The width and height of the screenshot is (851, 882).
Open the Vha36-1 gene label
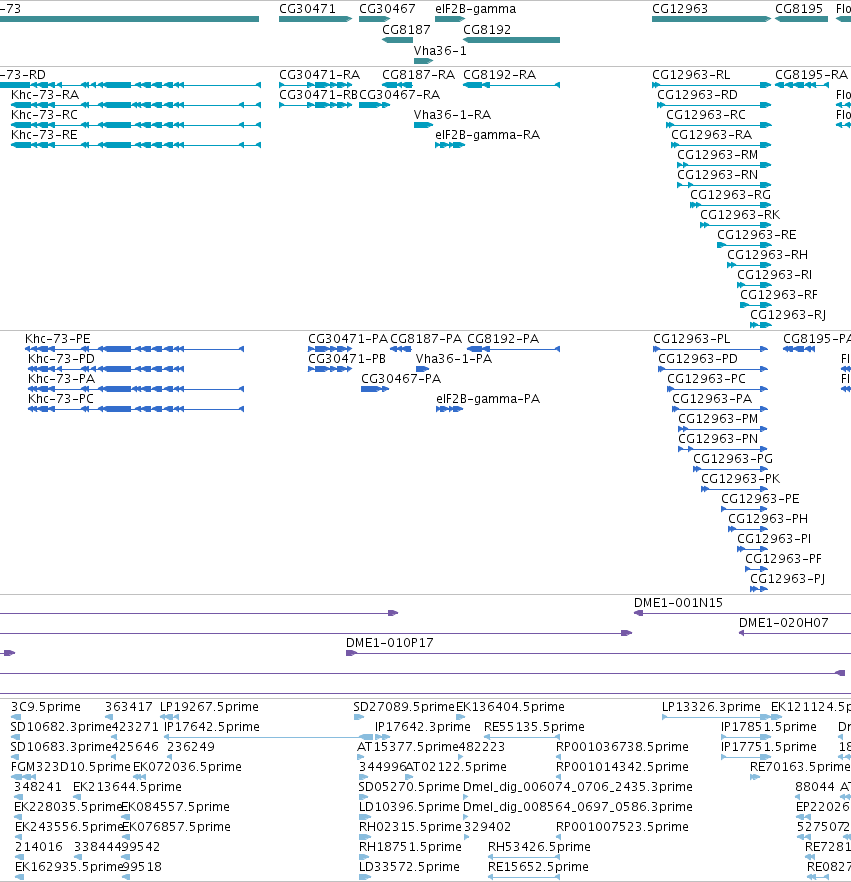(x=440, y=51)
